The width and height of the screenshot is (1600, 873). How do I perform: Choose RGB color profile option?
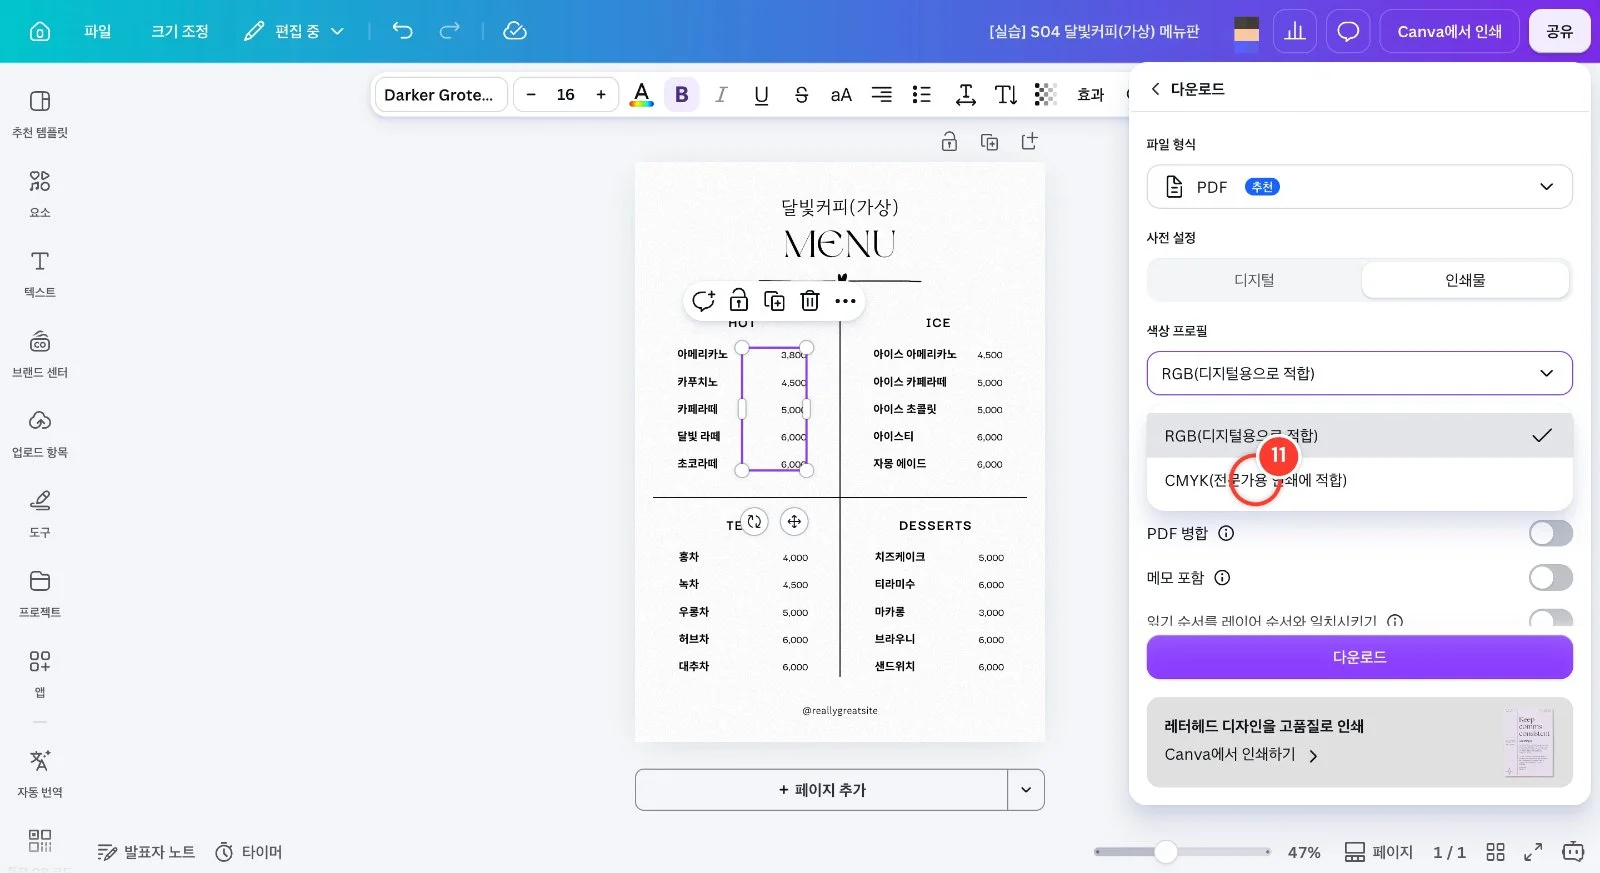pyautogui.click(x=1359, y=435)
